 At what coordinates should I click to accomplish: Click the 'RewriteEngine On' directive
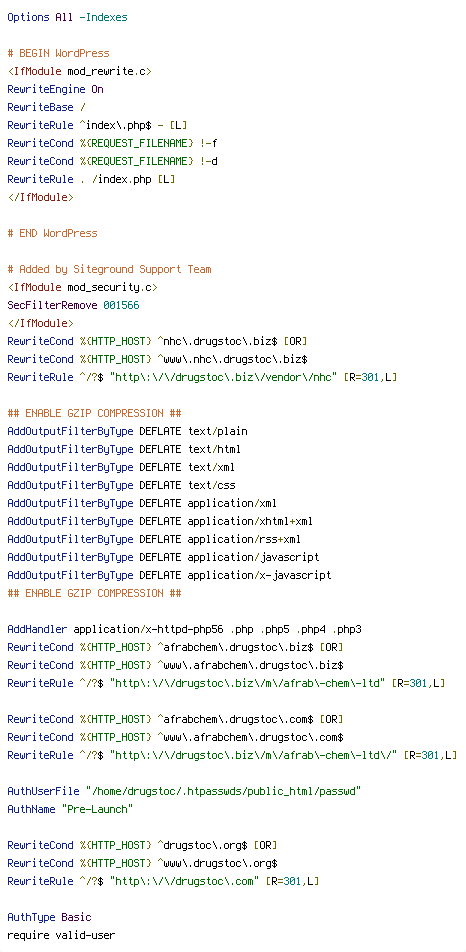pos(55,89)
